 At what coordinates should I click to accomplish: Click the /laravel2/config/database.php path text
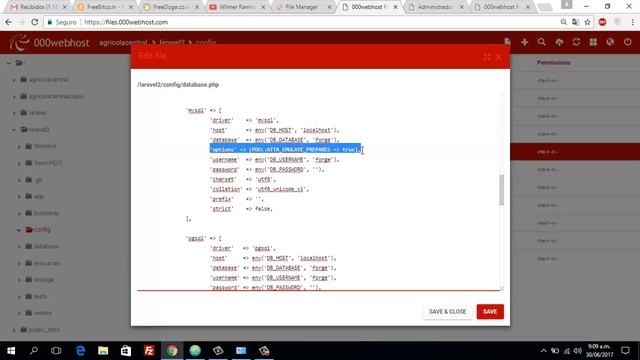tap(178, 84)
